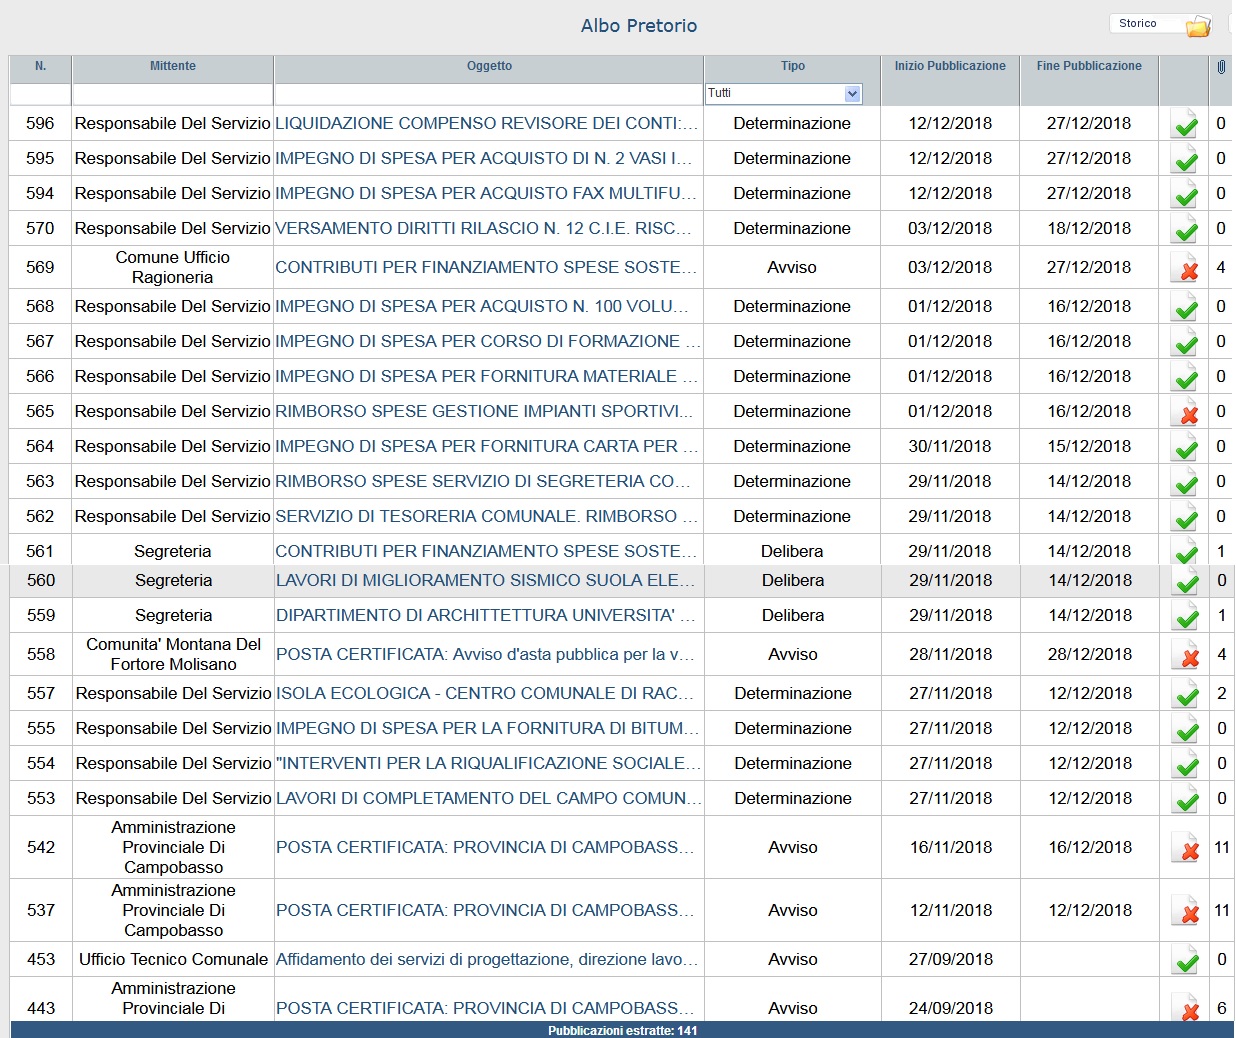Click the red X document icon for row 565

tap(1185, 411)
